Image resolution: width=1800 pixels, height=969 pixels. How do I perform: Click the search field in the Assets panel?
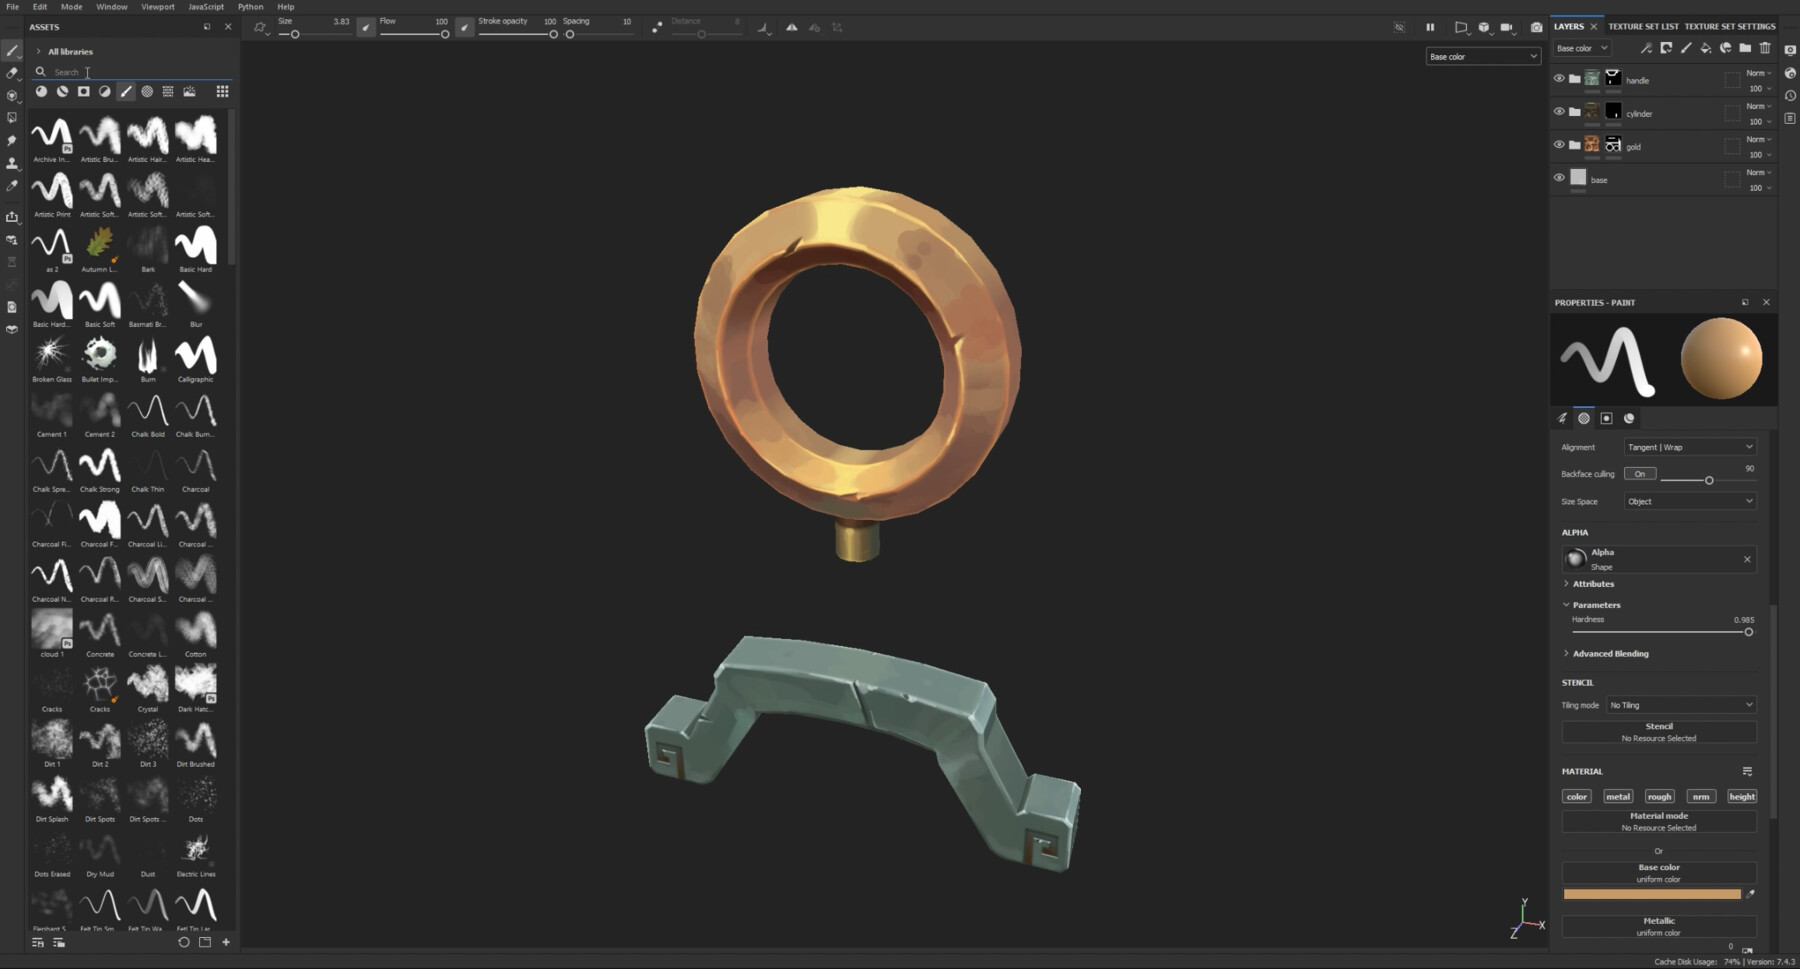[120, 72]
